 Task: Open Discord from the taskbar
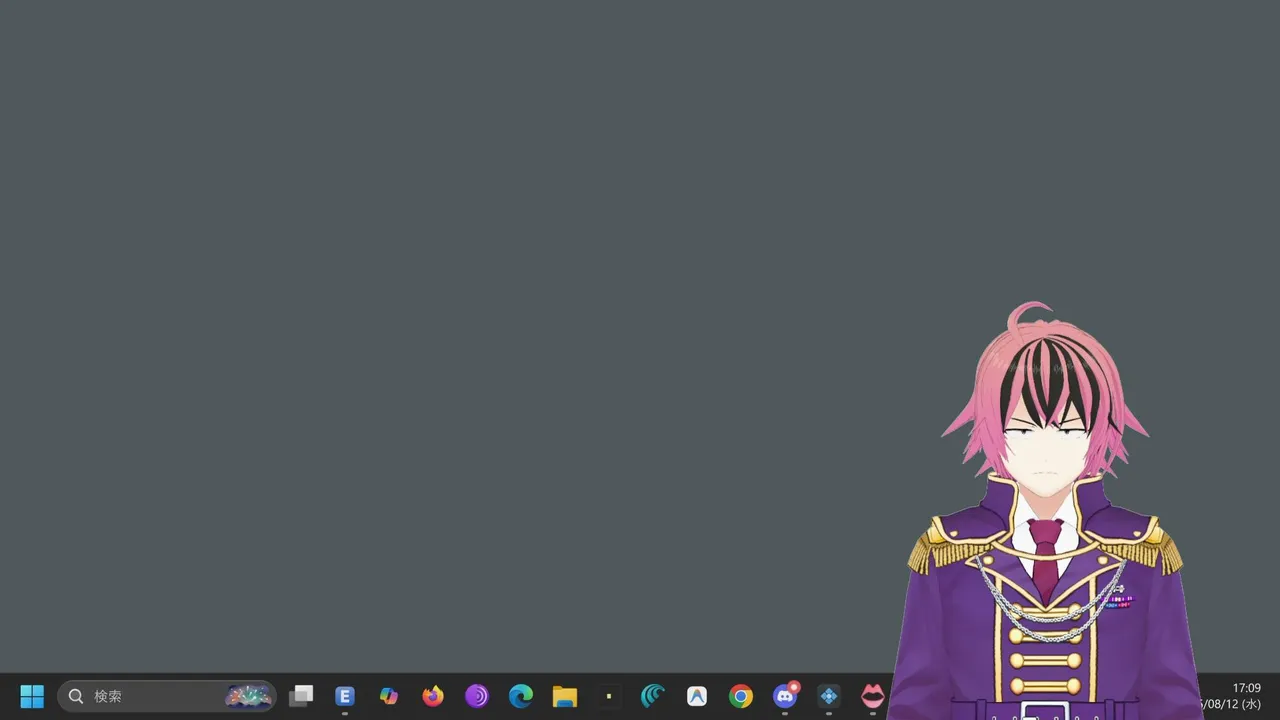click(785, 696)
